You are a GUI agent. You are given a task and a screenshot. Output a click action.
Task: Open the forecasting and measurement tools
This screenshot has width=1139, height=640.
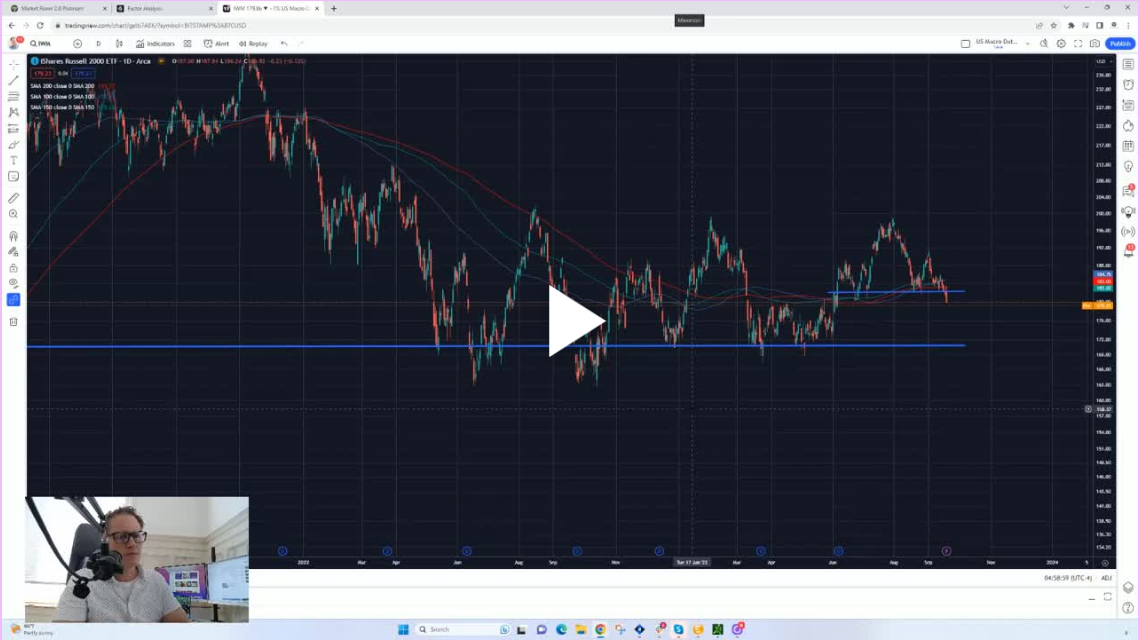(13, 129)
